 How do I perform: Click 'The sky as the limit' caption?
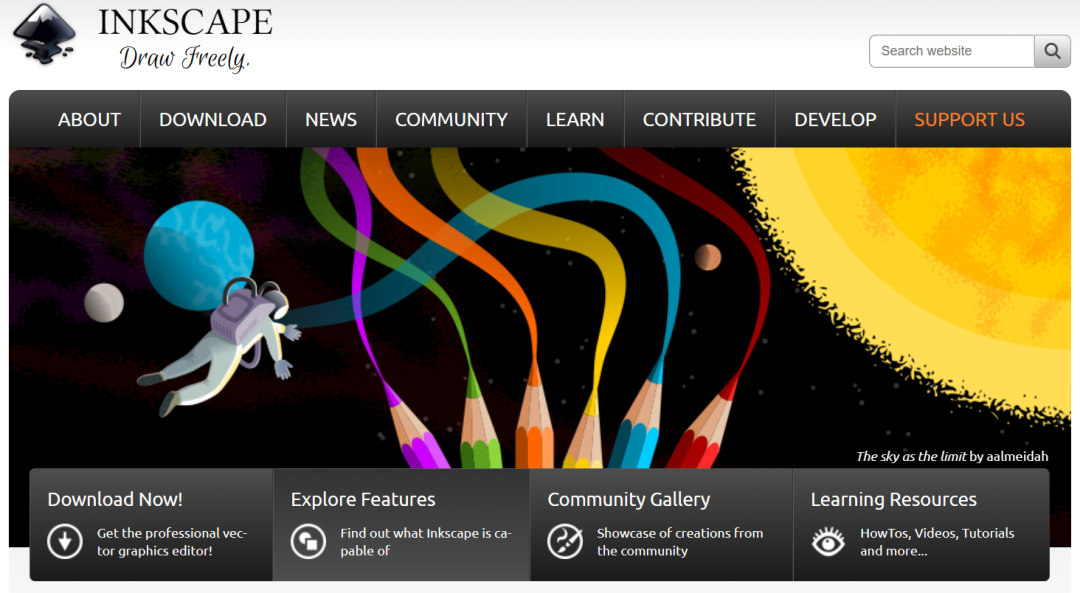[911, 456]
